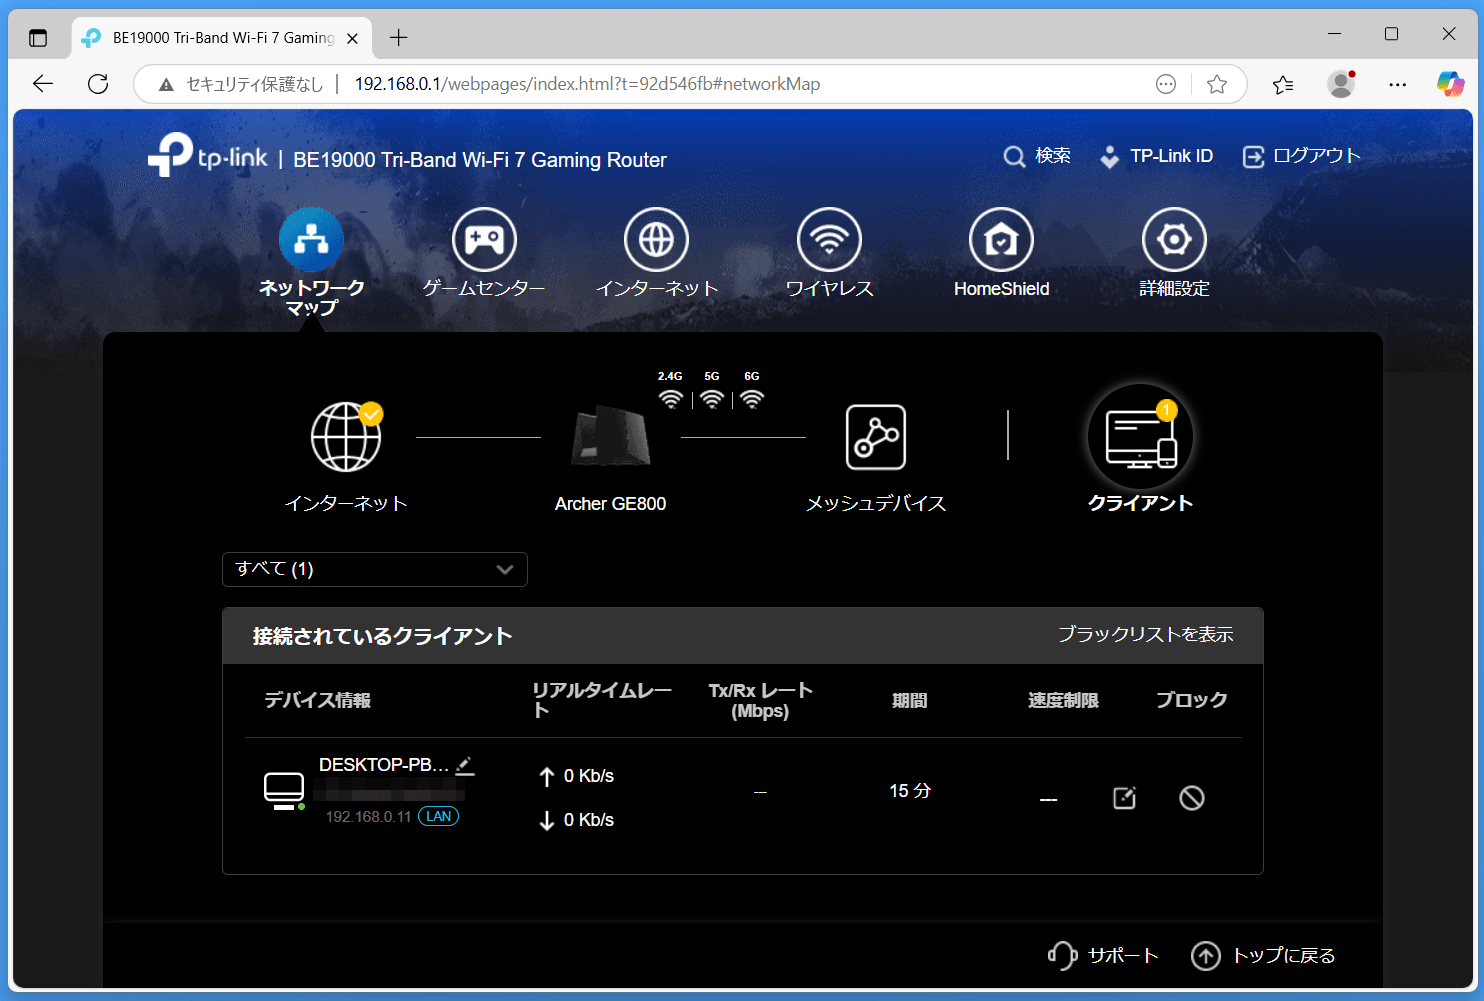1484x1001 pixels.
Task: Click the Tx/Rx レート (Mbps) column header
Action: [760, 701]
